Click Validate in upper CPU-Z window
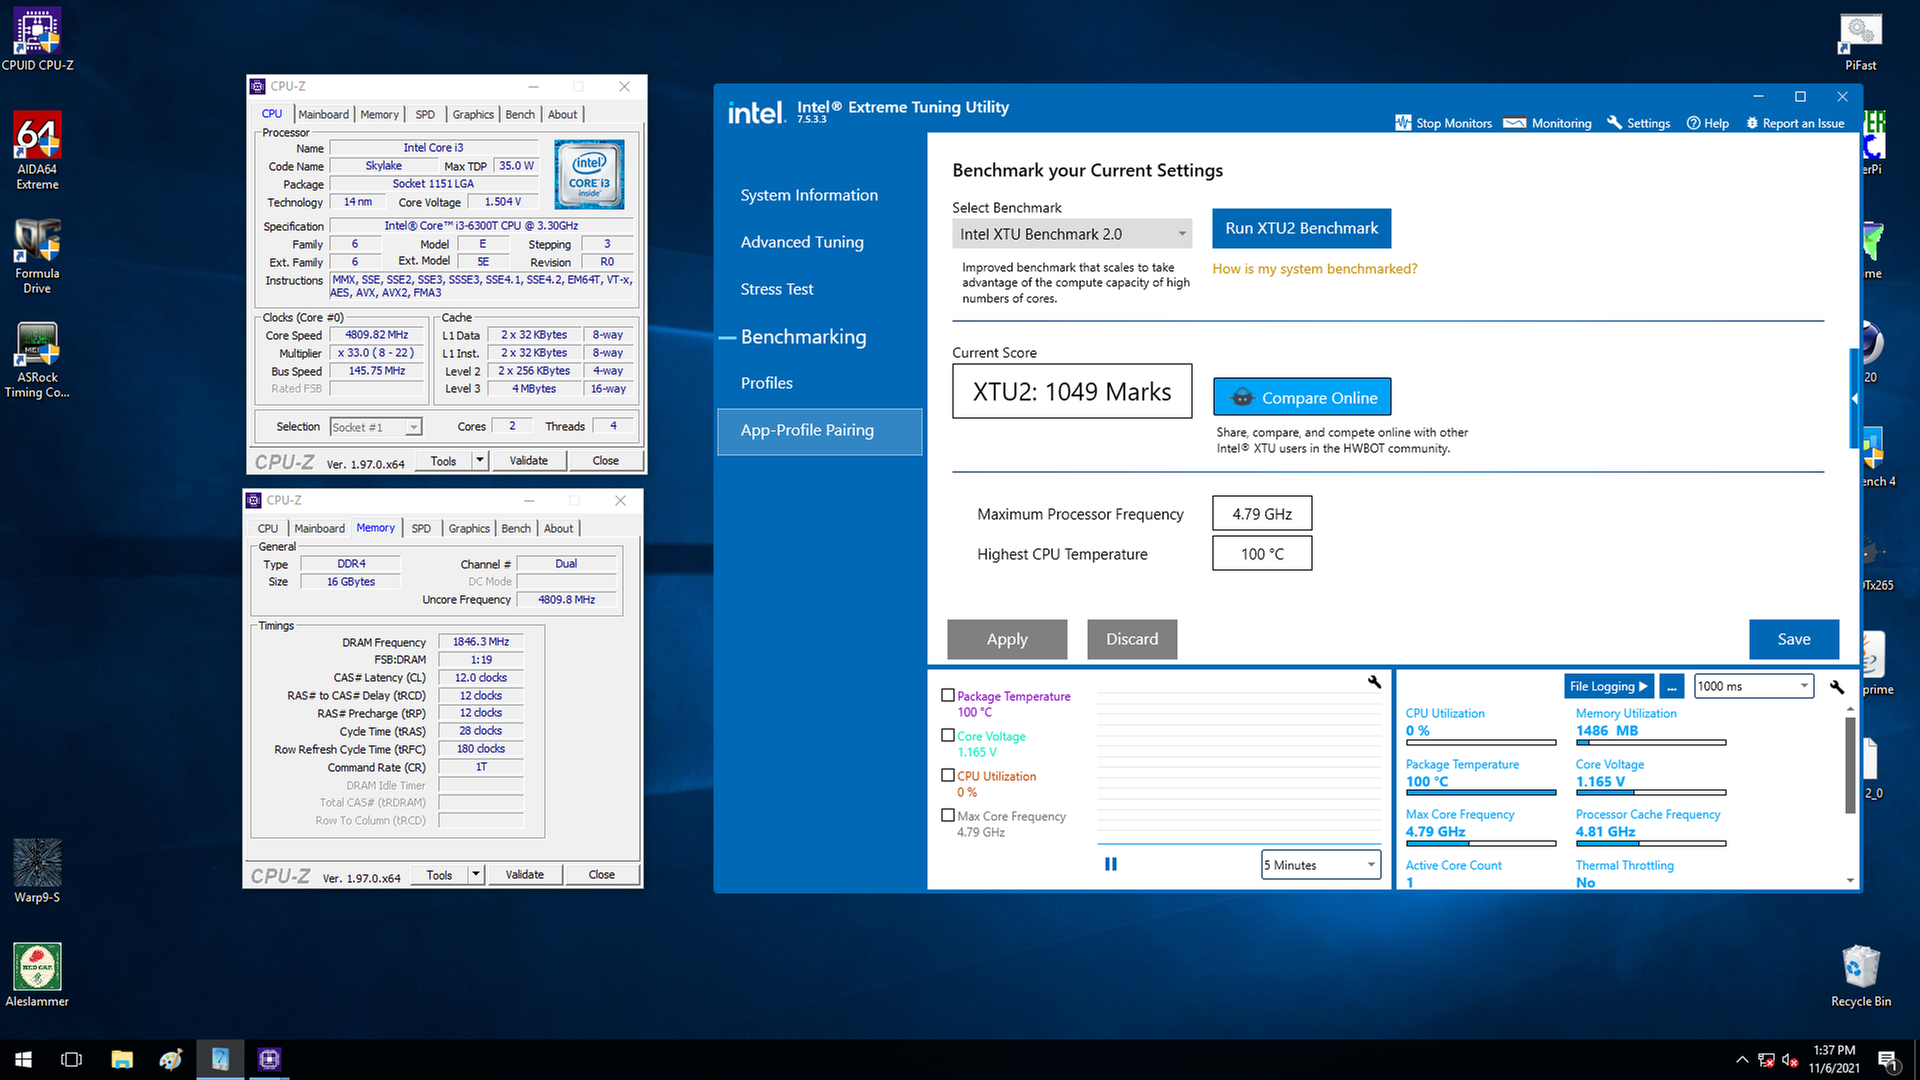 529,460
